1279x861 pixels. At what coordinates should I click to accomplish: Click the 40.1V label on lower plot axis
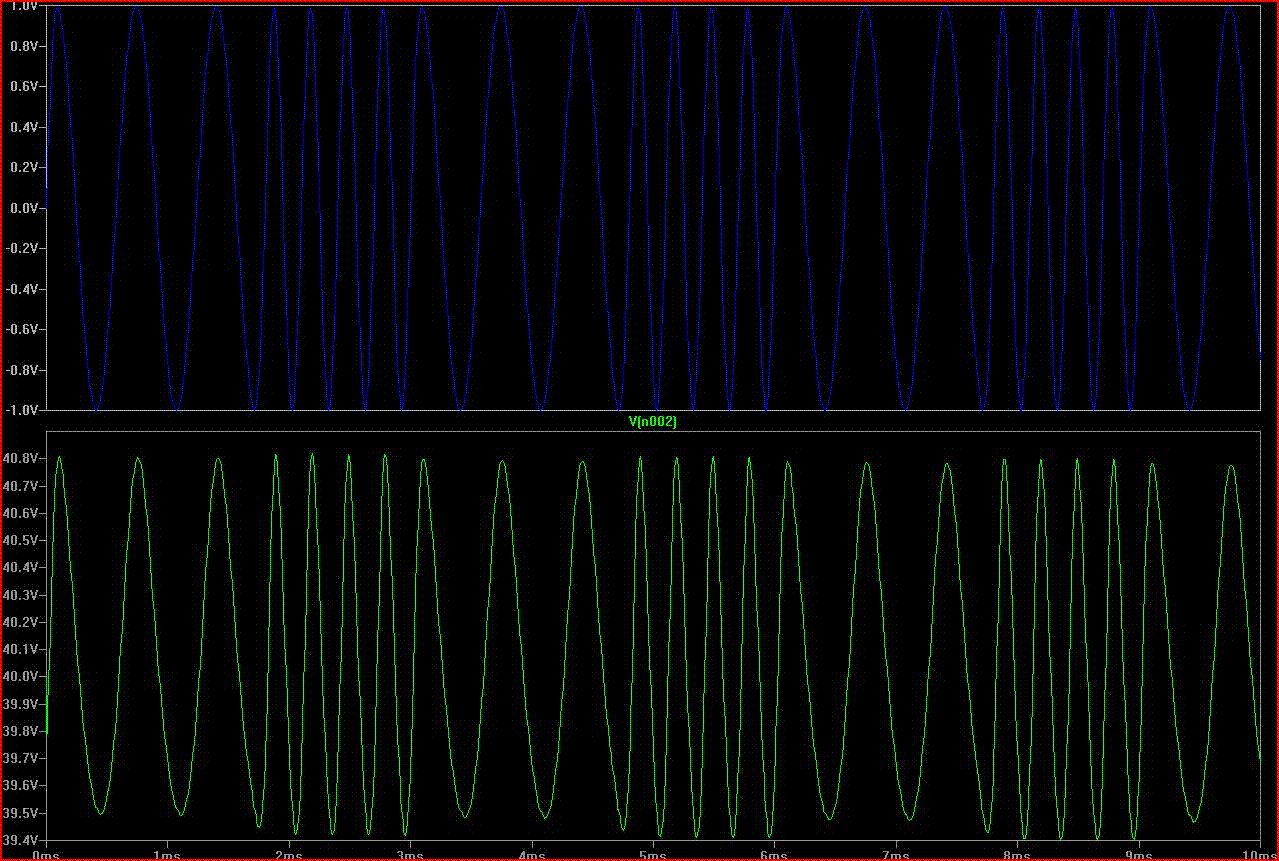[x=21, y=649]
